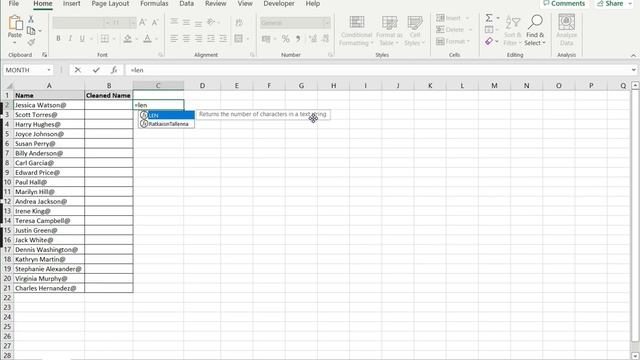Click the Font Color letter A icon
Screen dimensions: 640x360
coord(147,38)
